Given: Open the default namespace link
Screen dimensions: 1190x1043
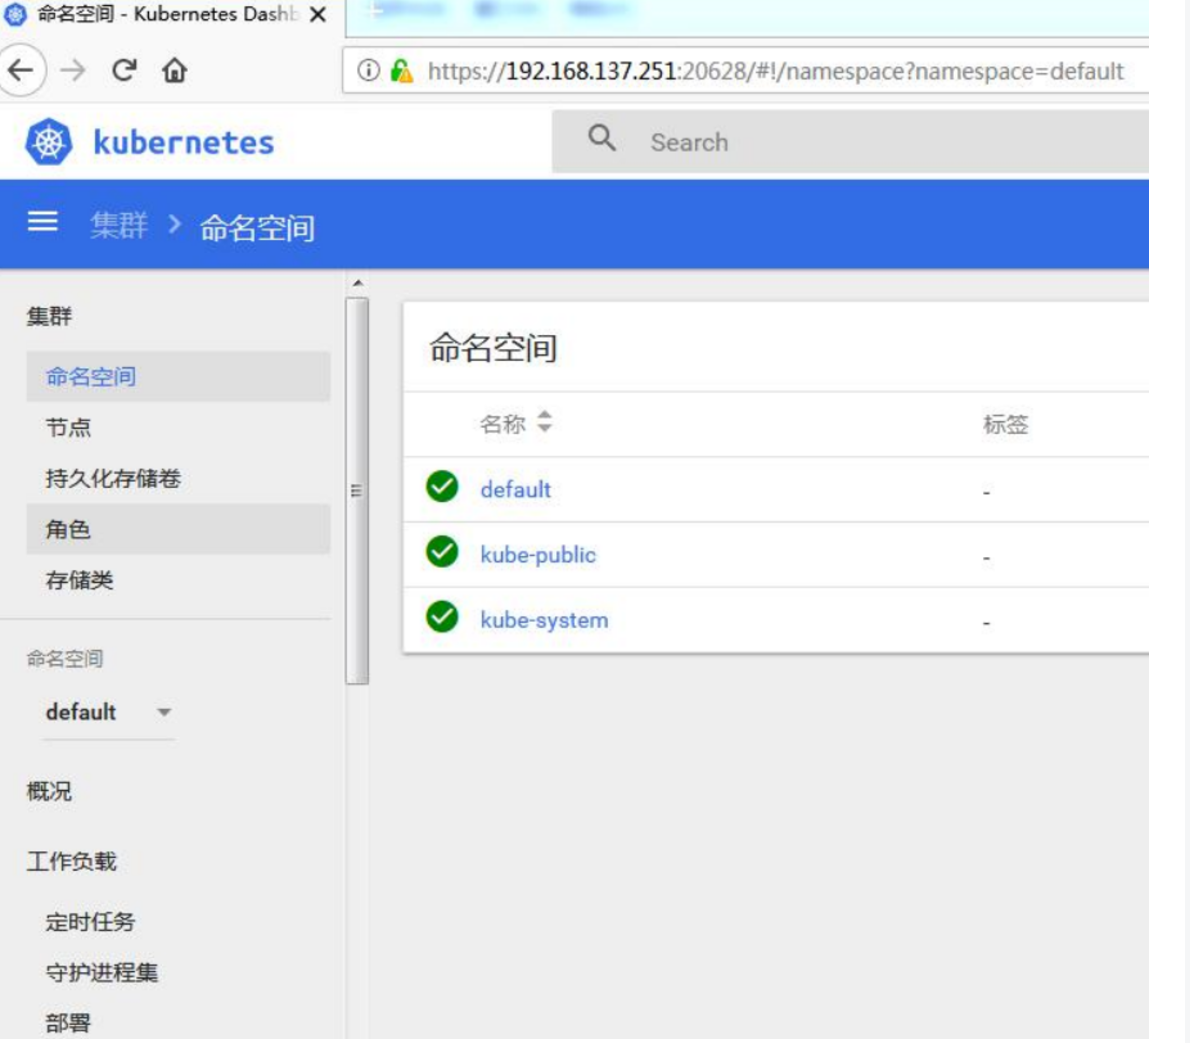Looking at the screenshot, I should point(515,490).
